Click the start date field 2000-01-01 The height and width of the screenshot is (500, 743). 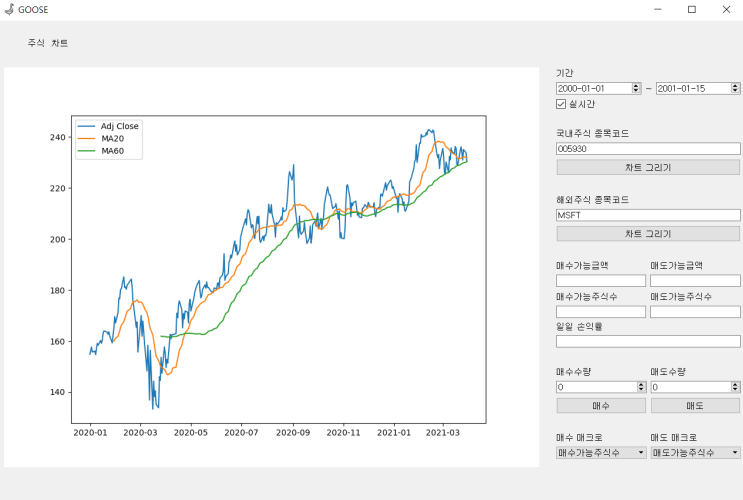click(594, 89)
